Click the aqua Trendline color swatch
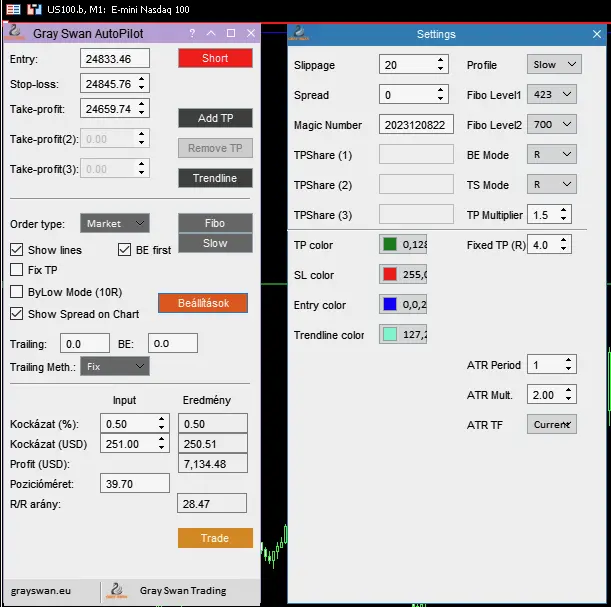 [x=390, y=334]
